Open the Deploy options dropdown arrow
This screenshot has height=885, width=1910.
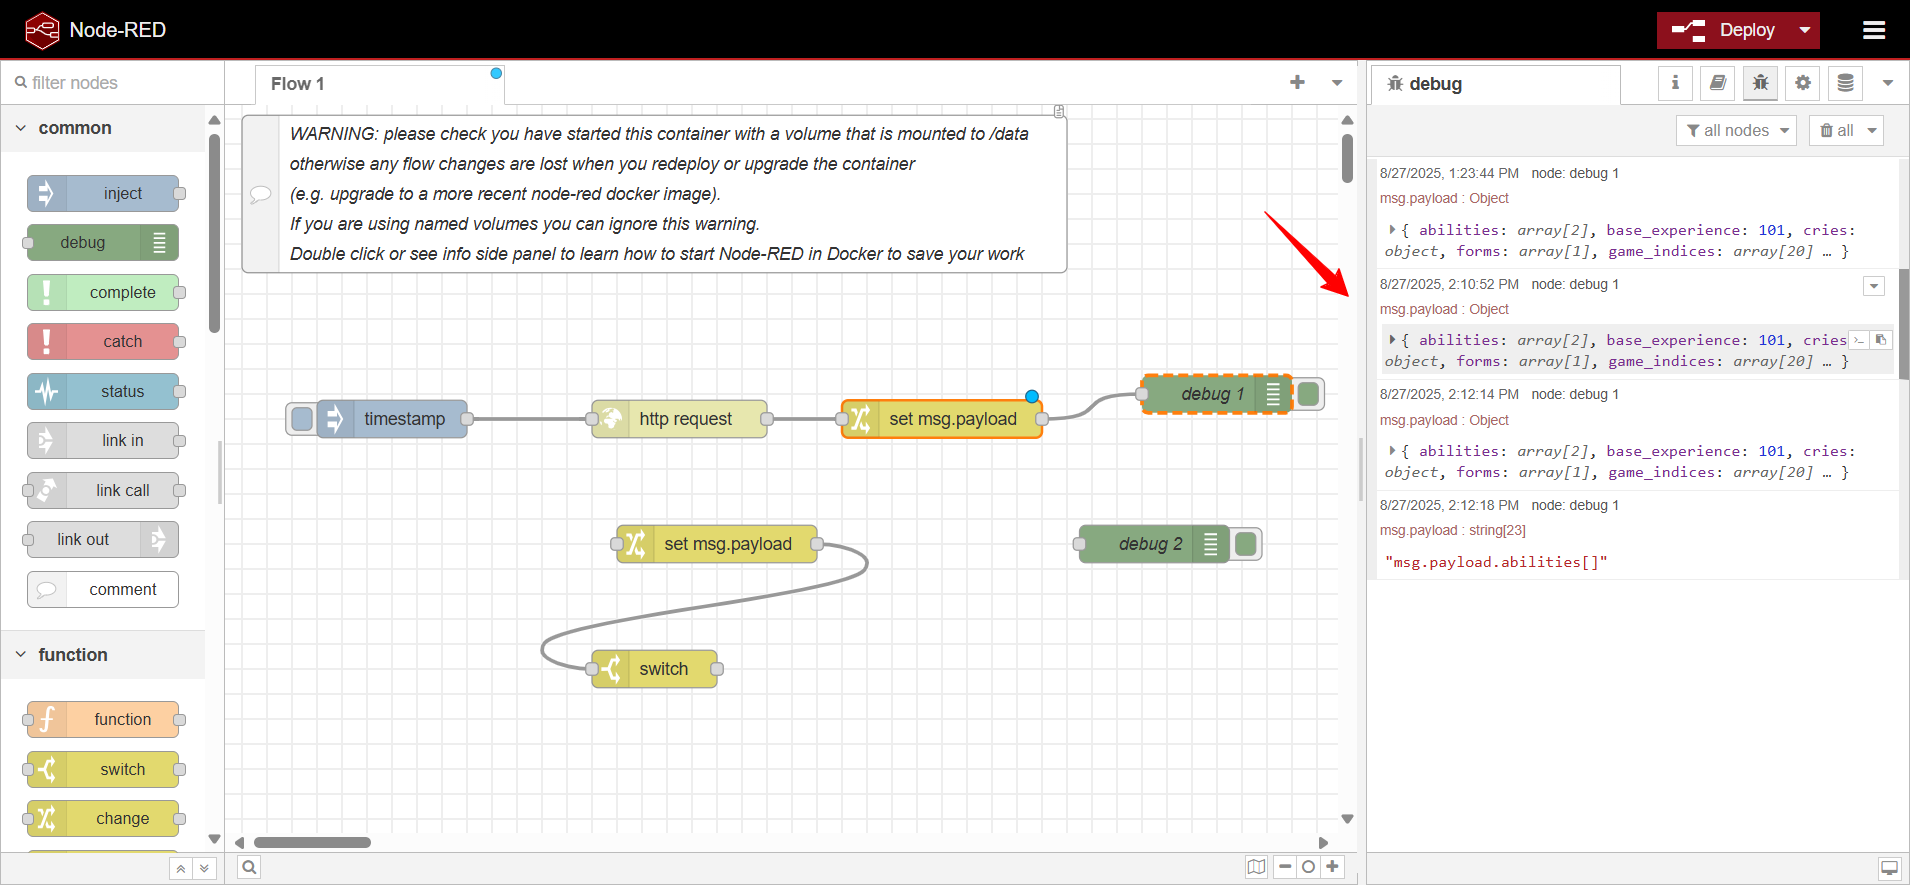point(1805,30)
